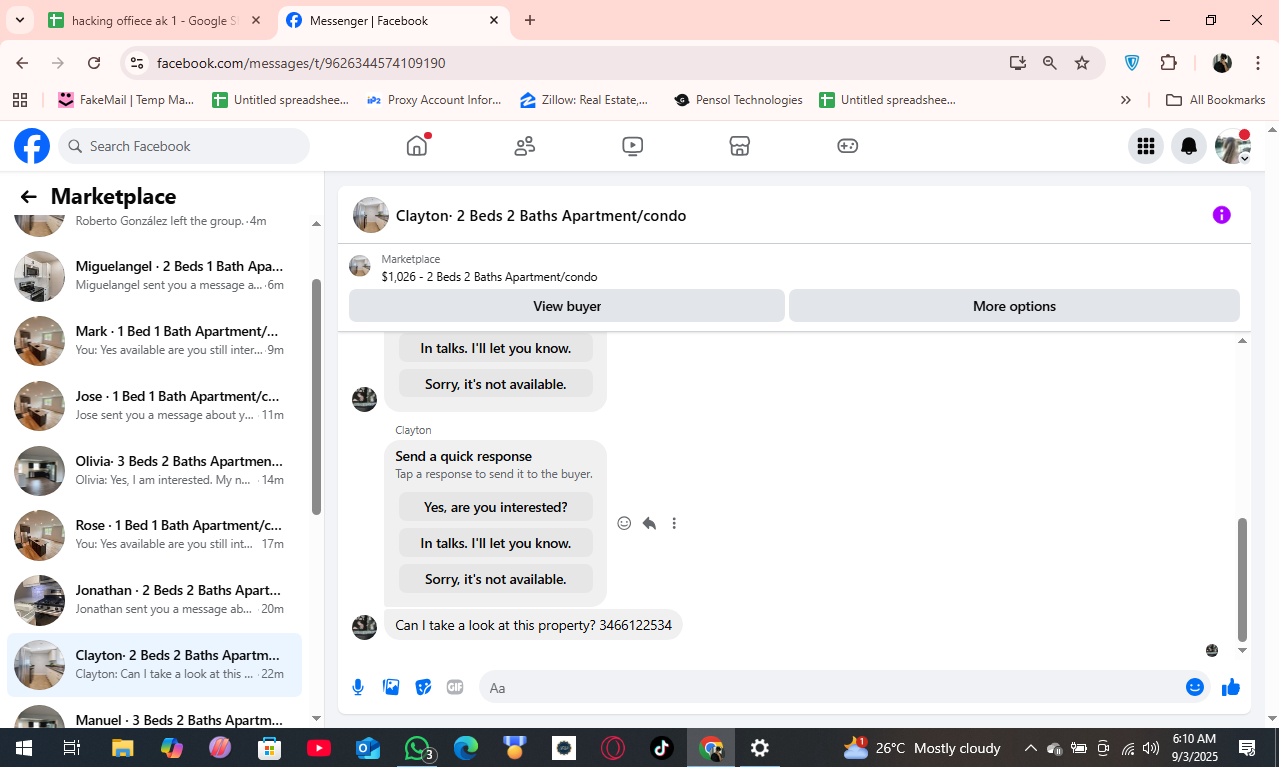Open Olivia 3 Beds 2 Baths conversation
1279x767 pixels.
point(155,470)
